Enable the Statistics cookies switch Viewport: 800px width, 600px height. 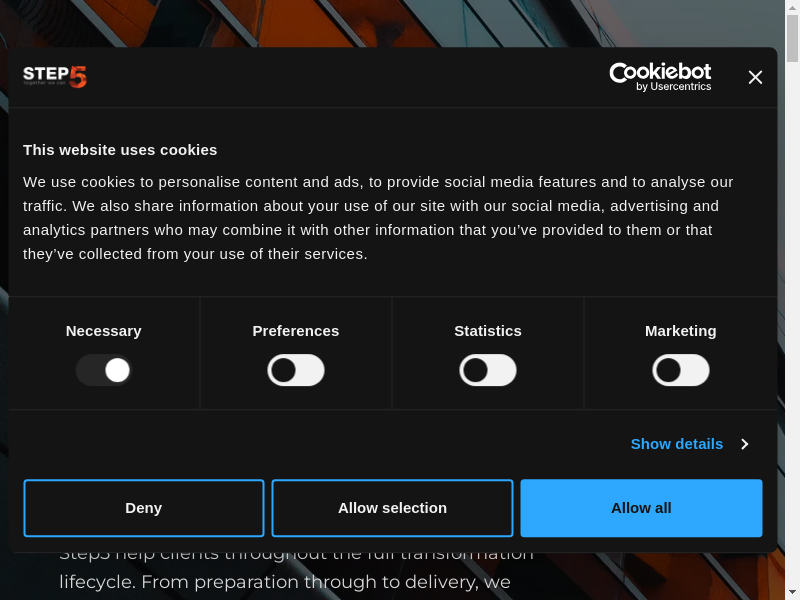coord(488,370)
